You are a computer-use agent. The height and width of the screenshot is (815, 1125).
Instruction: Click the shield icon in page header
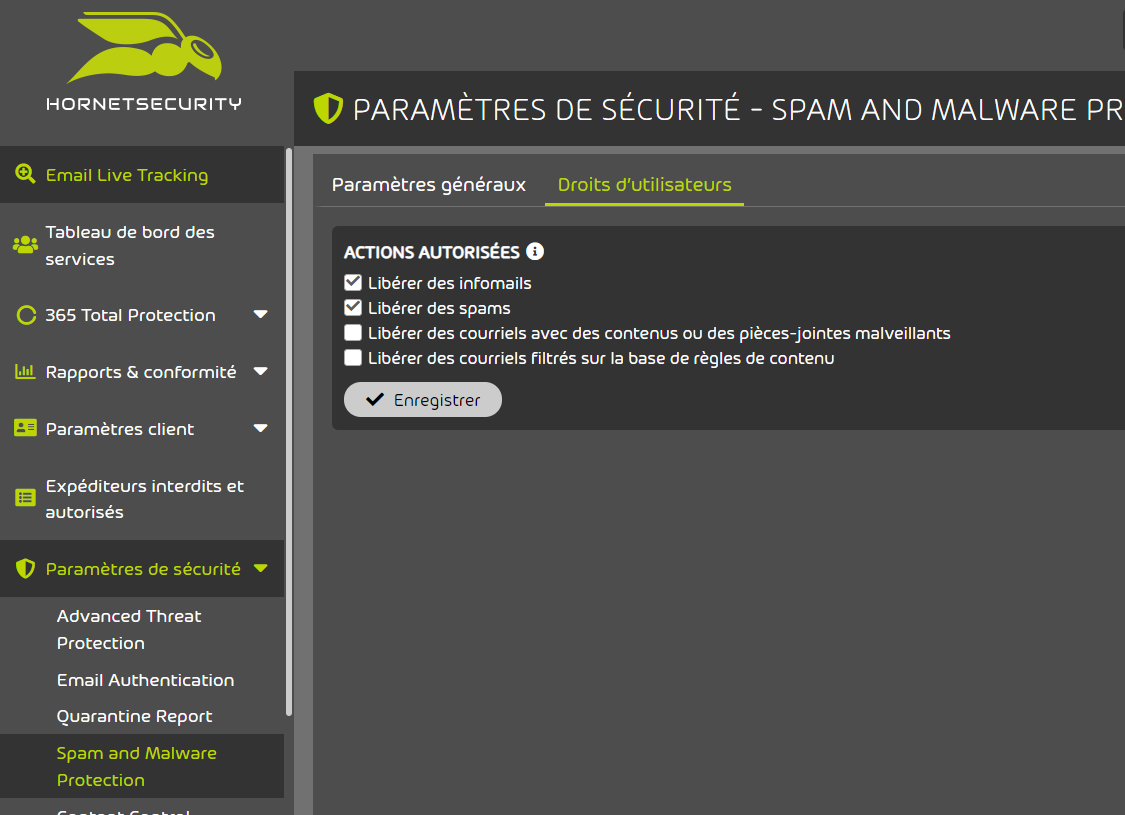point(328,108)
